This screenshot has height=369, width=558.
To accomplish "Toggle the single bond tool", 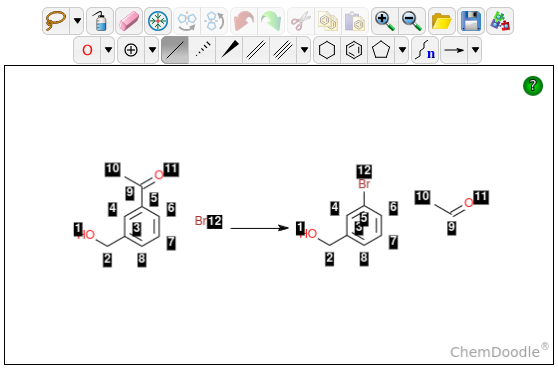I will pos(175,50).
